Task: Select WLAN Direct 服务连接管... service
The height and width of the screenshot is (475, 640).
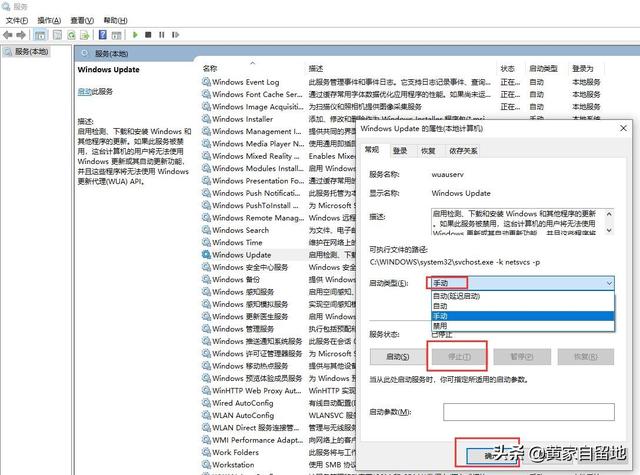Action: pyautogui.click(x=256, y=428)
